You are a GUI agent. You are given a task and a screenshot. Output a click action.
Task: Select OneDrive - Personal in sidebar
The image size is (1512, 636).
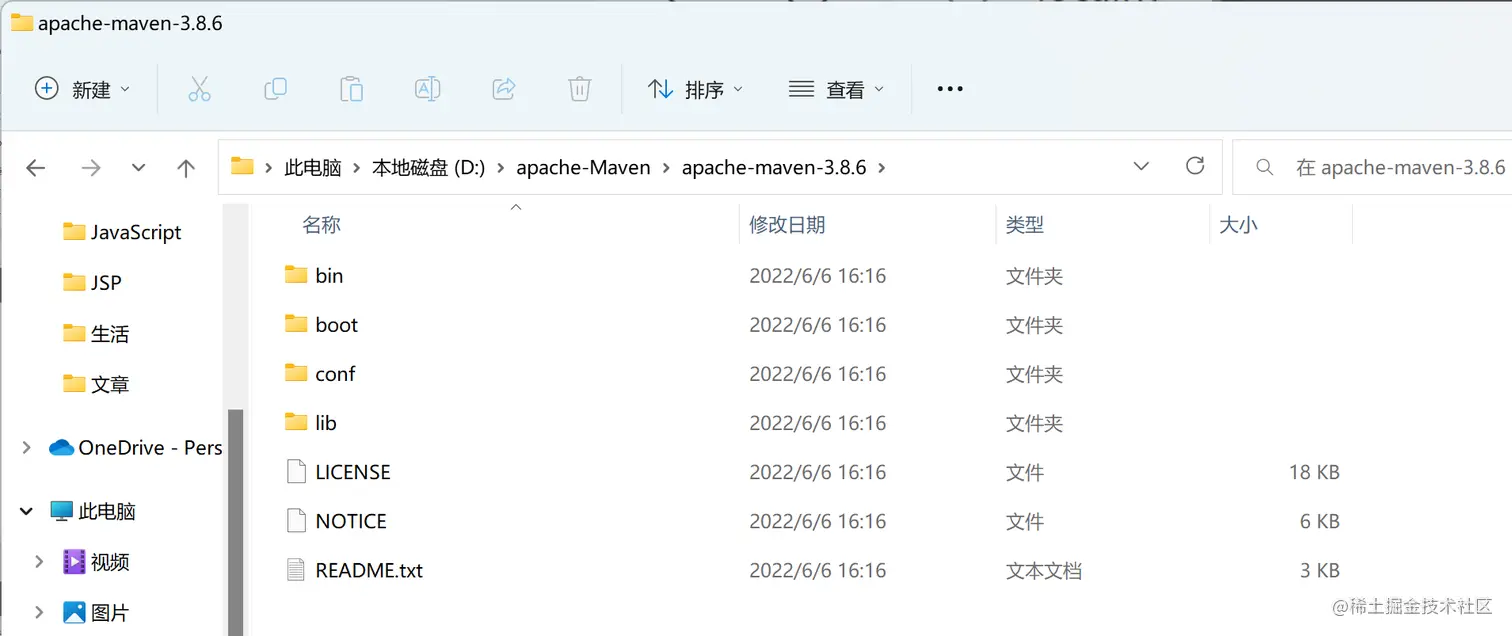pyautogui.click(x=135, y=448)
